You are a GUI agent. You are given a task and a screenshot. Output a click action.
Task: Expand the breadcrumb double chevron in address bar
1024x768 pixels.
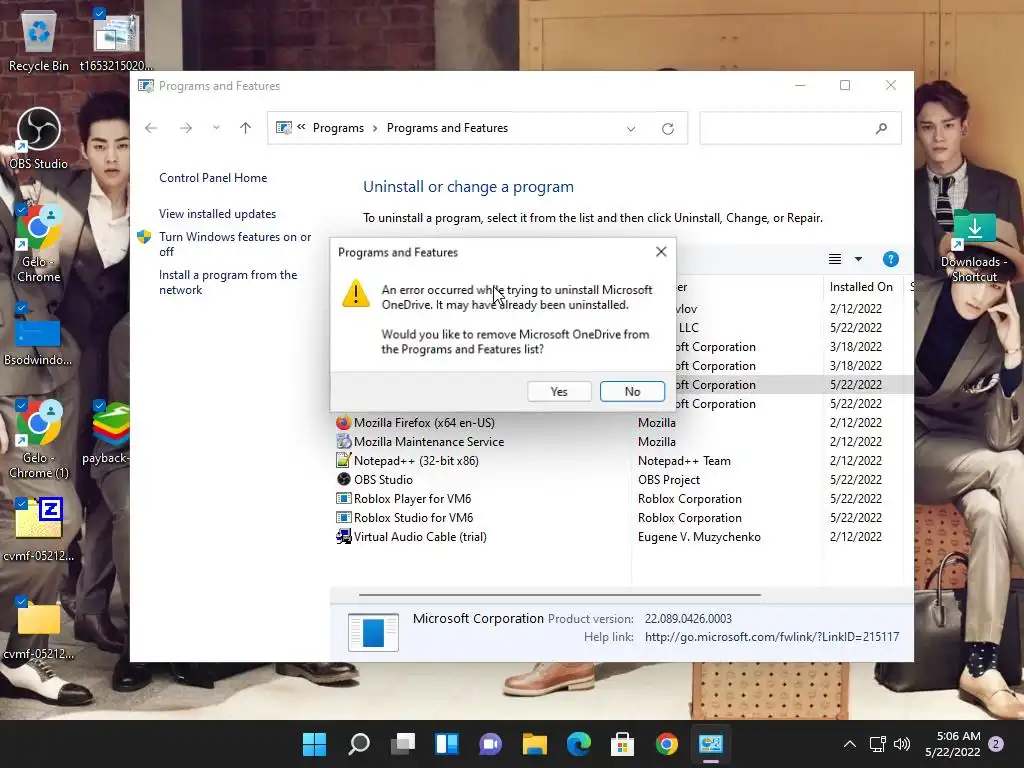click(301, 127)
